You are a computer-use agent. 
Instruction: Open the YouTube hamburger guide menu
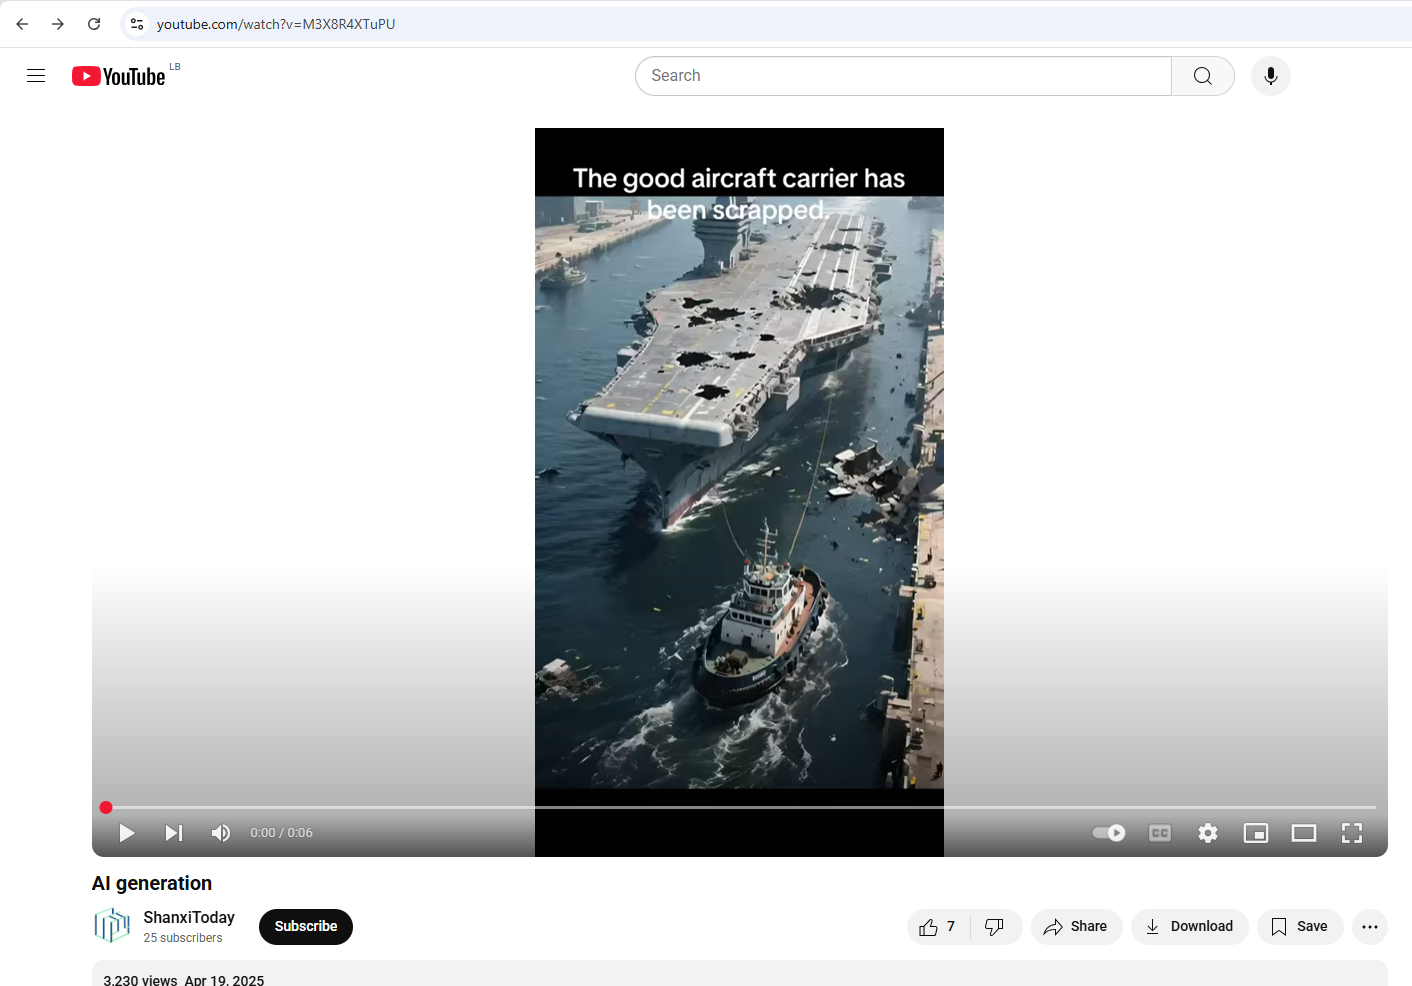(36, 76)
